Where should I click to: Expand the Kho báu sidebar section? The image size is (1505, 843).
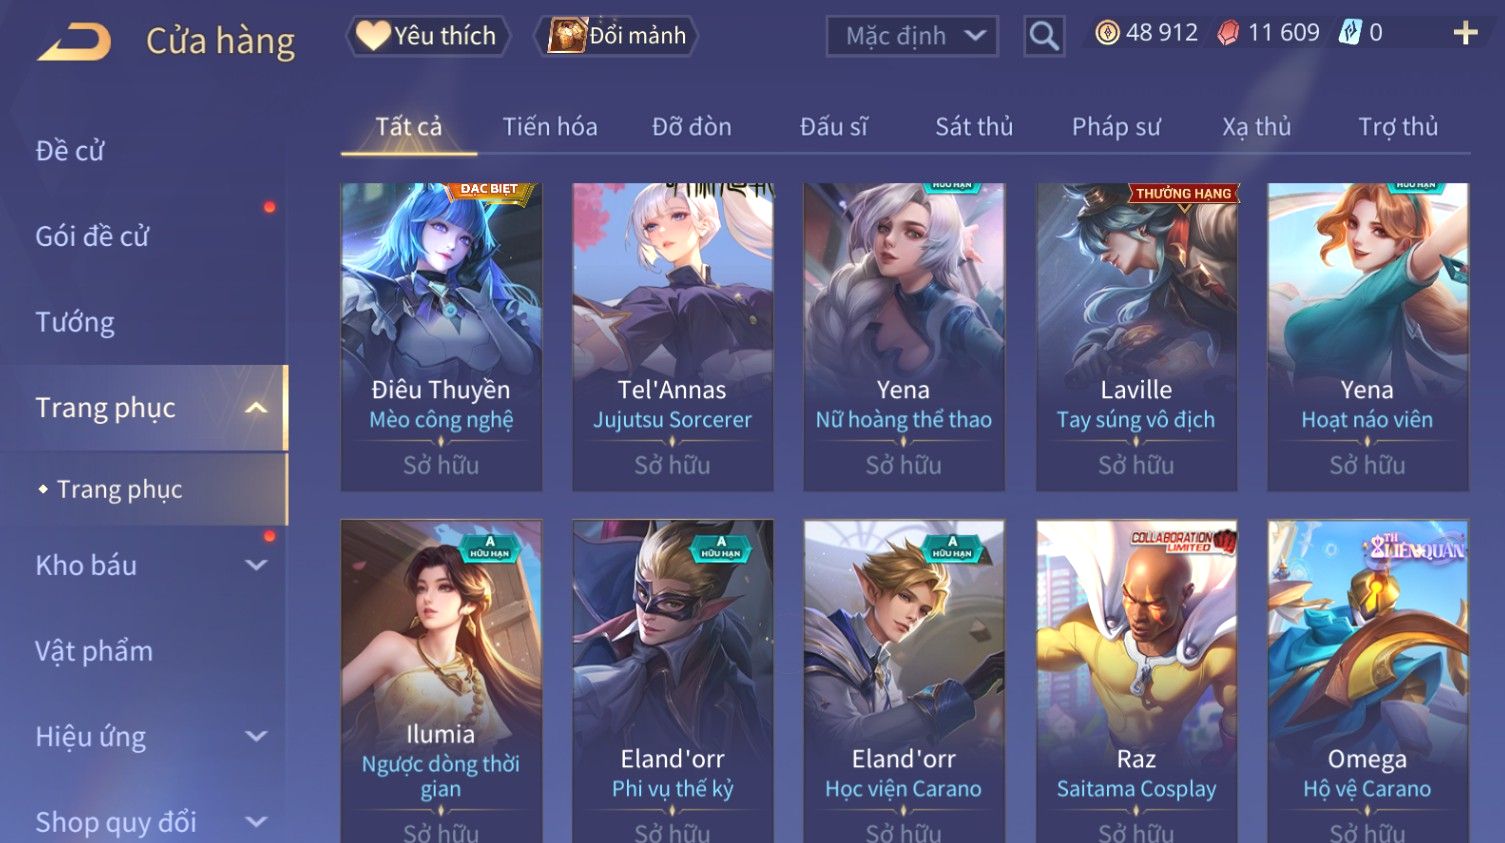(256, 565)
